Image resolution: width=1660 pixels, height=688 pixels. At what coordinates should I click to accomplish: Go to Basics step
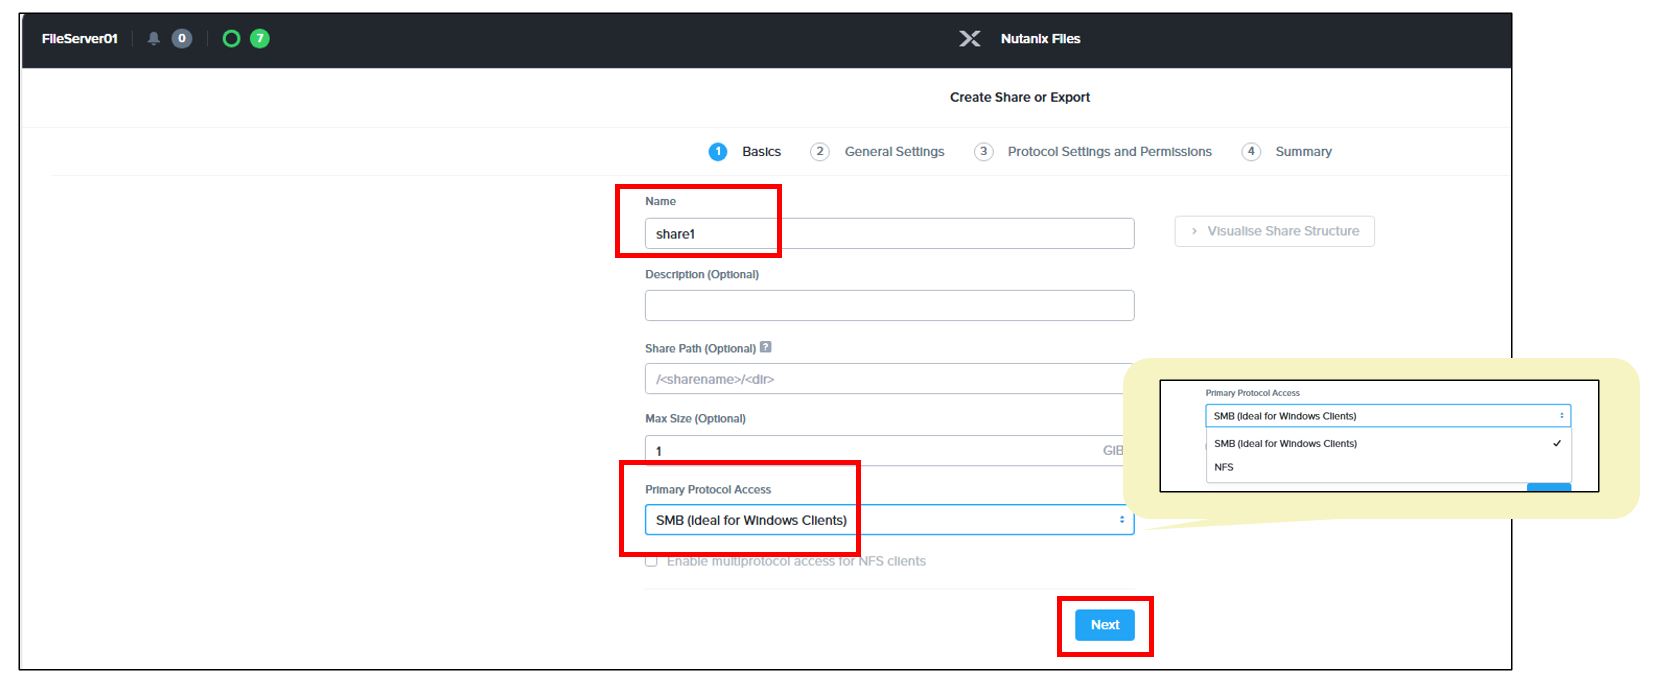pos(761,152)
